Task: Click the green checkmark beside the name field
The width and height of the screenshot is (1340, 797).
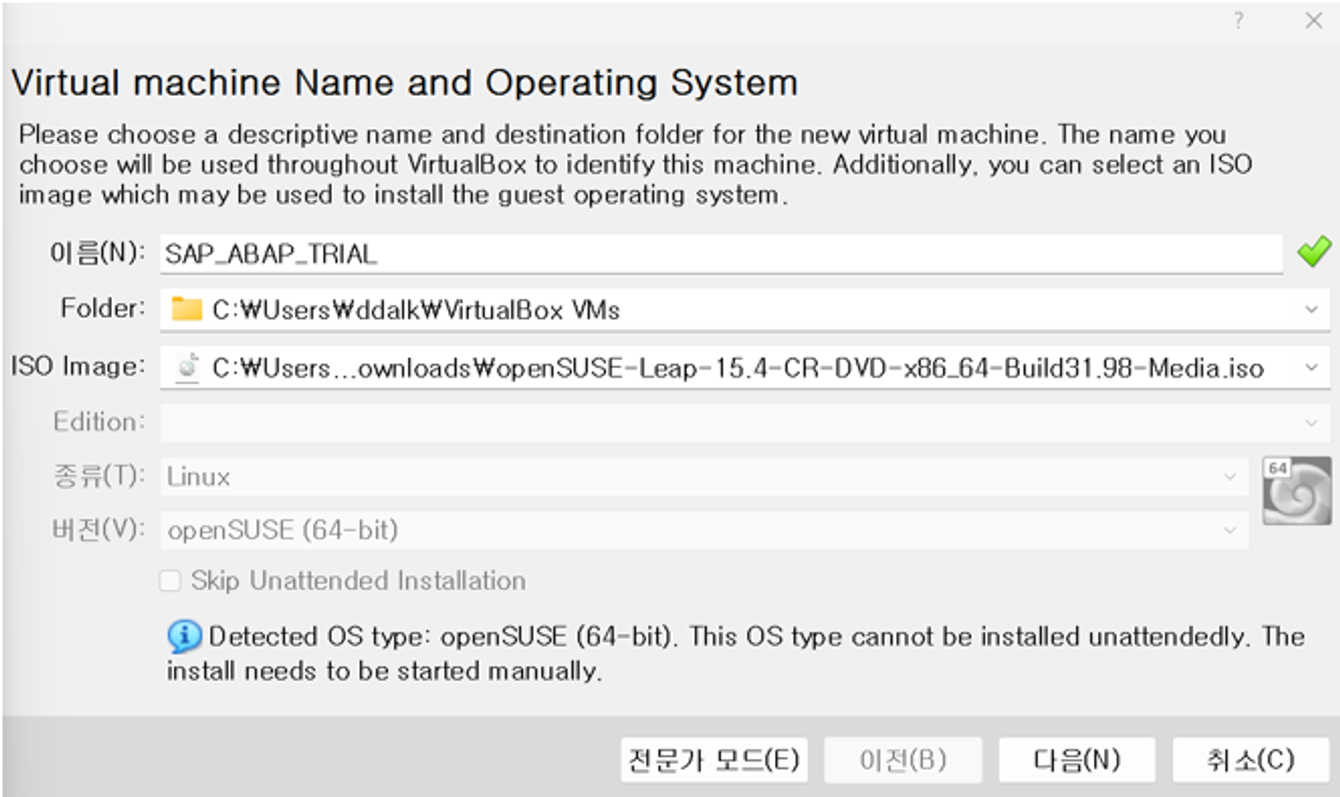Action: 1313,252
